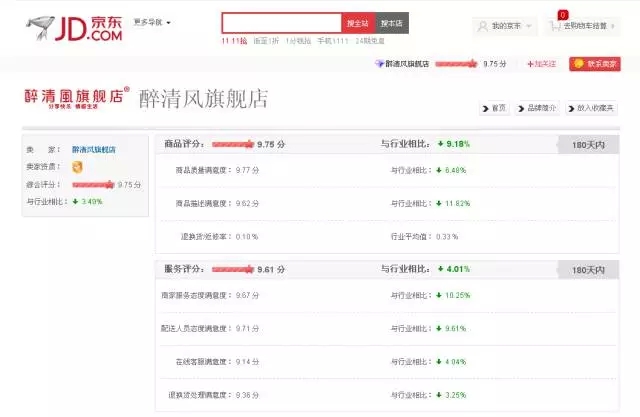Click green arrow beside 3.25%
The image size is (640, 417).
(439, 395)
